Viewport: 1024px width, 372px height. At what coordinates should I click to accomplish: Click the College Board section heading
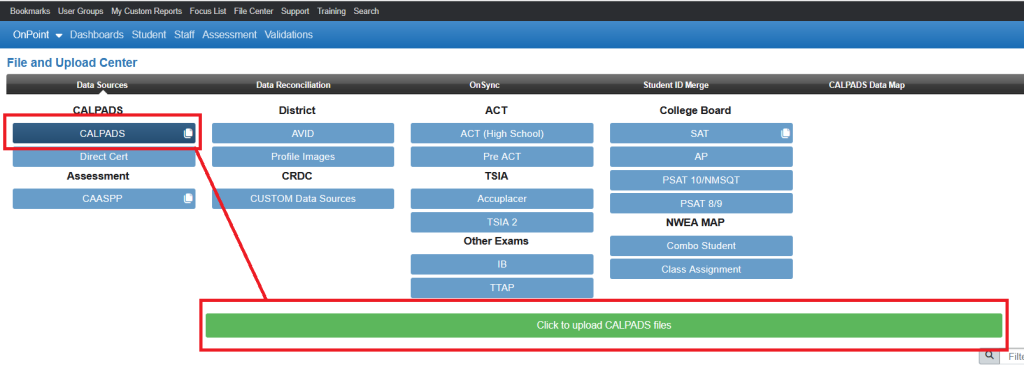(x=696, y=110)
